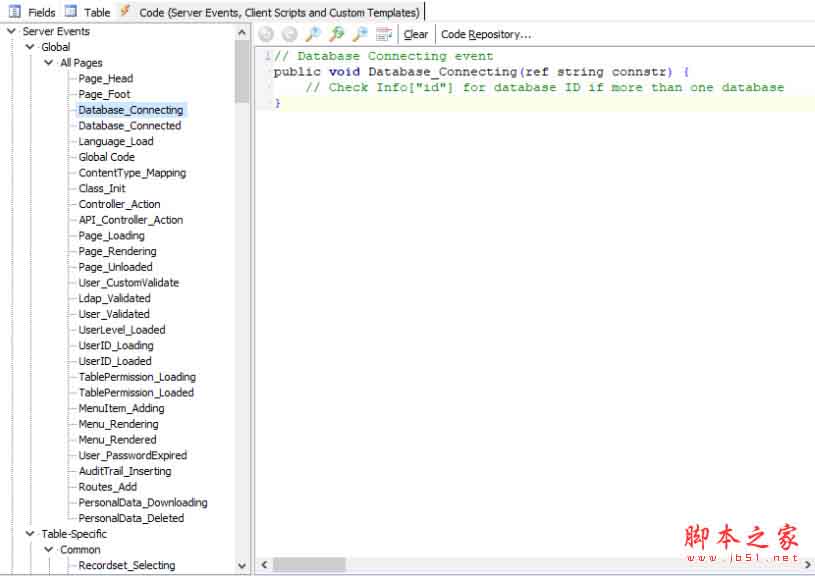Open the Find search tool
Screen dimensions: 815x576
(313, 33)
